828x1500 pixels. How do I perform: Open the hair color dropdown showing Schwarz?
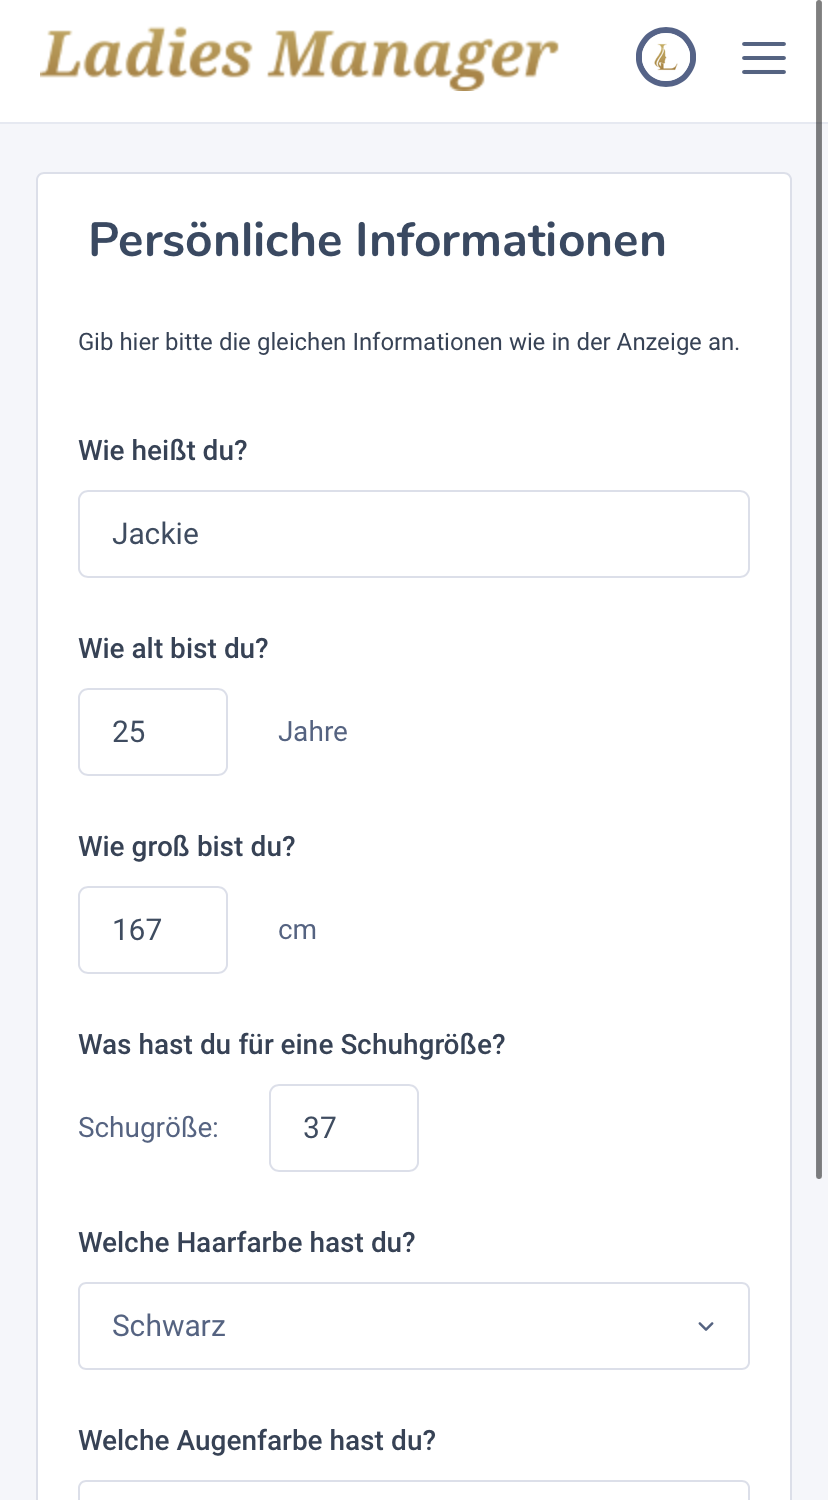400,1326
